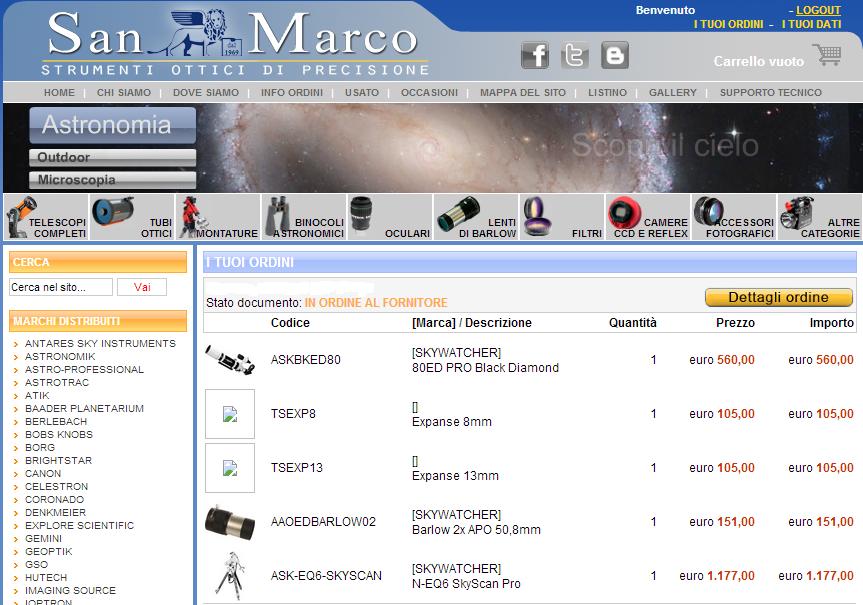The width and height of the screenshot is (863, 605).
Task: Open Telescopi Completi category
Action: 46,217
